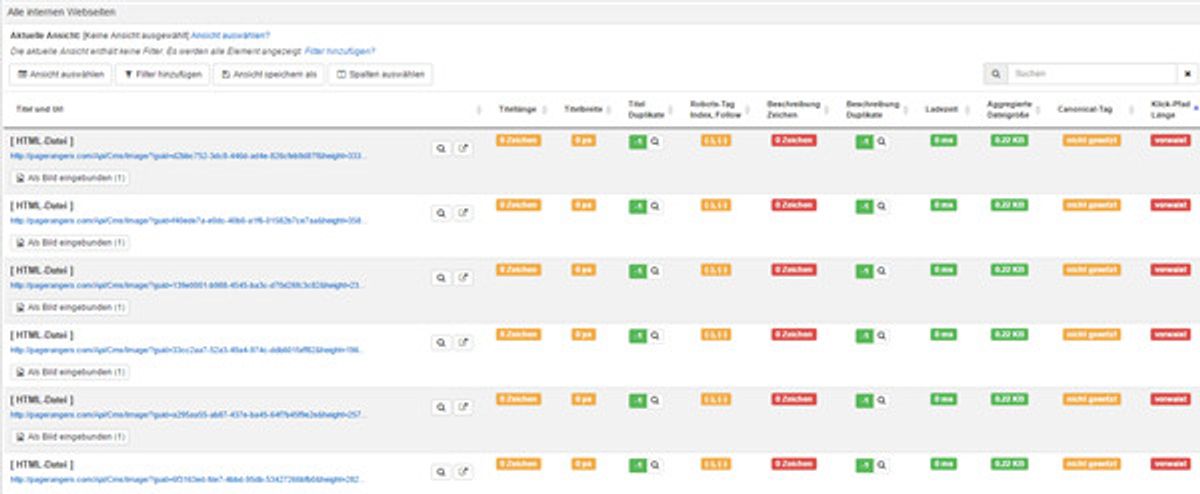Follow the blue 'Ansicht auswählen?' link
1200x494 pixels.
pos(230,36)
